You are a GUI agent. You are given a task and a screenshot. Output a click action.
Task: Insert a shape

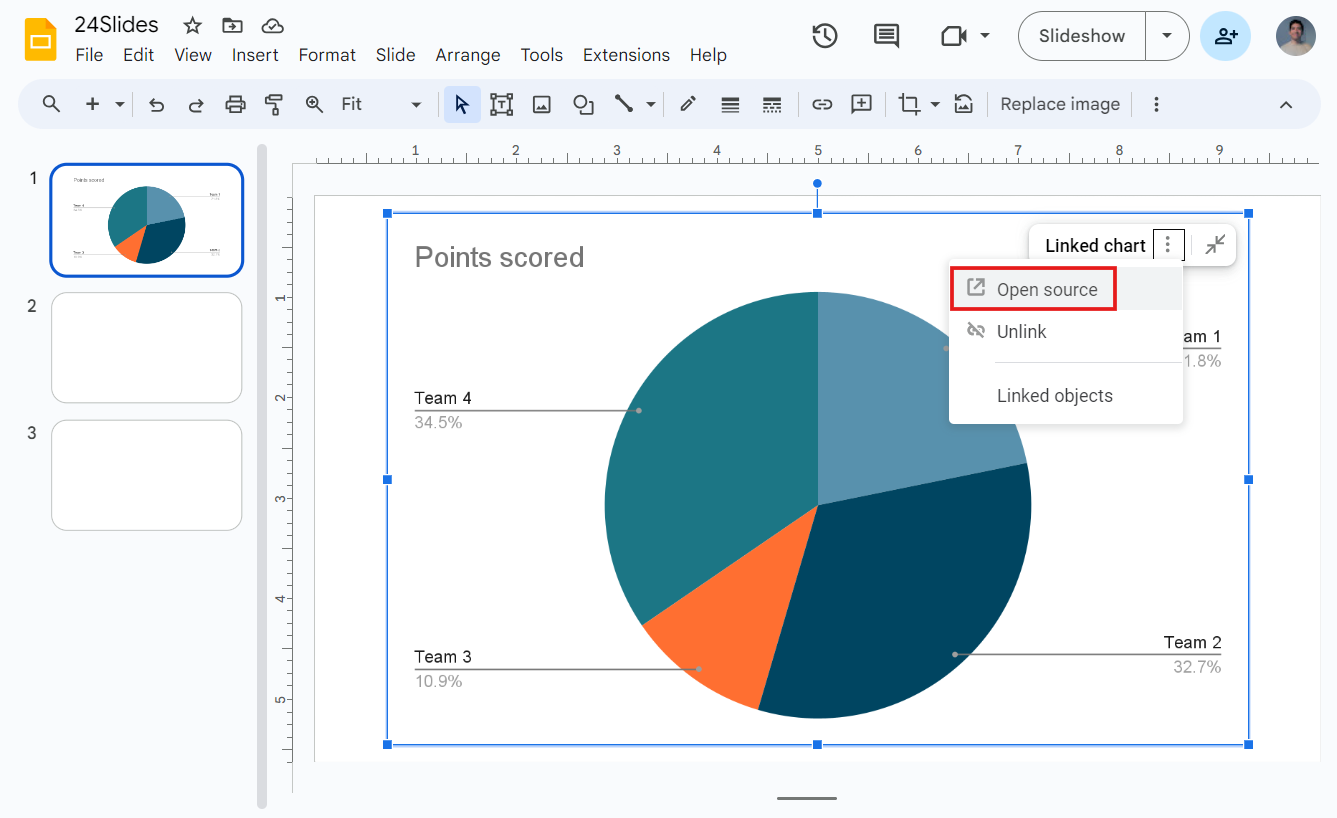click(x=583, y=104)
